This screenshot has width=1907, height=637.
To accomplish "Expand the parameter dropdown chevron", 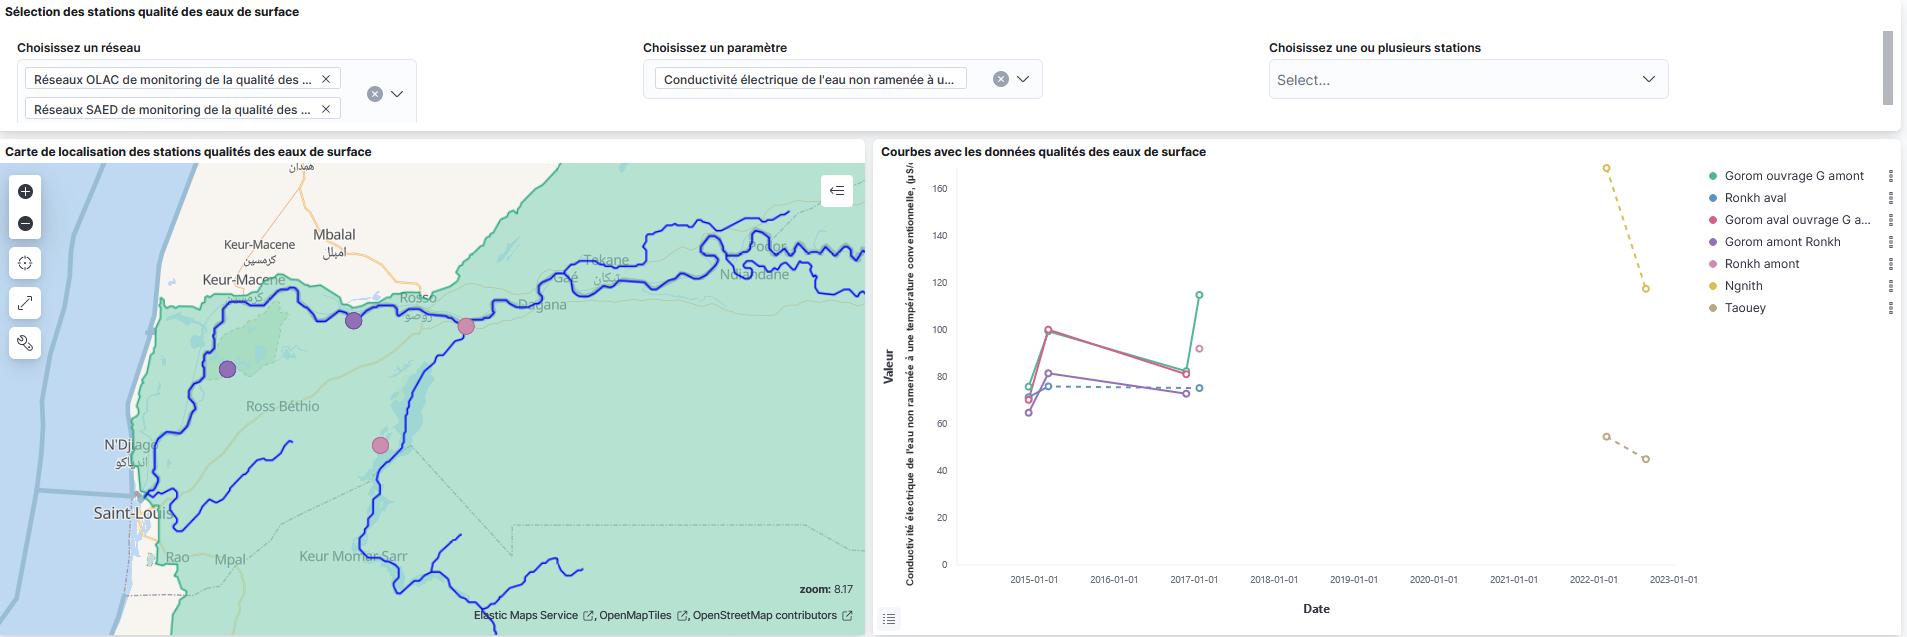I will tap(1023, 79).
